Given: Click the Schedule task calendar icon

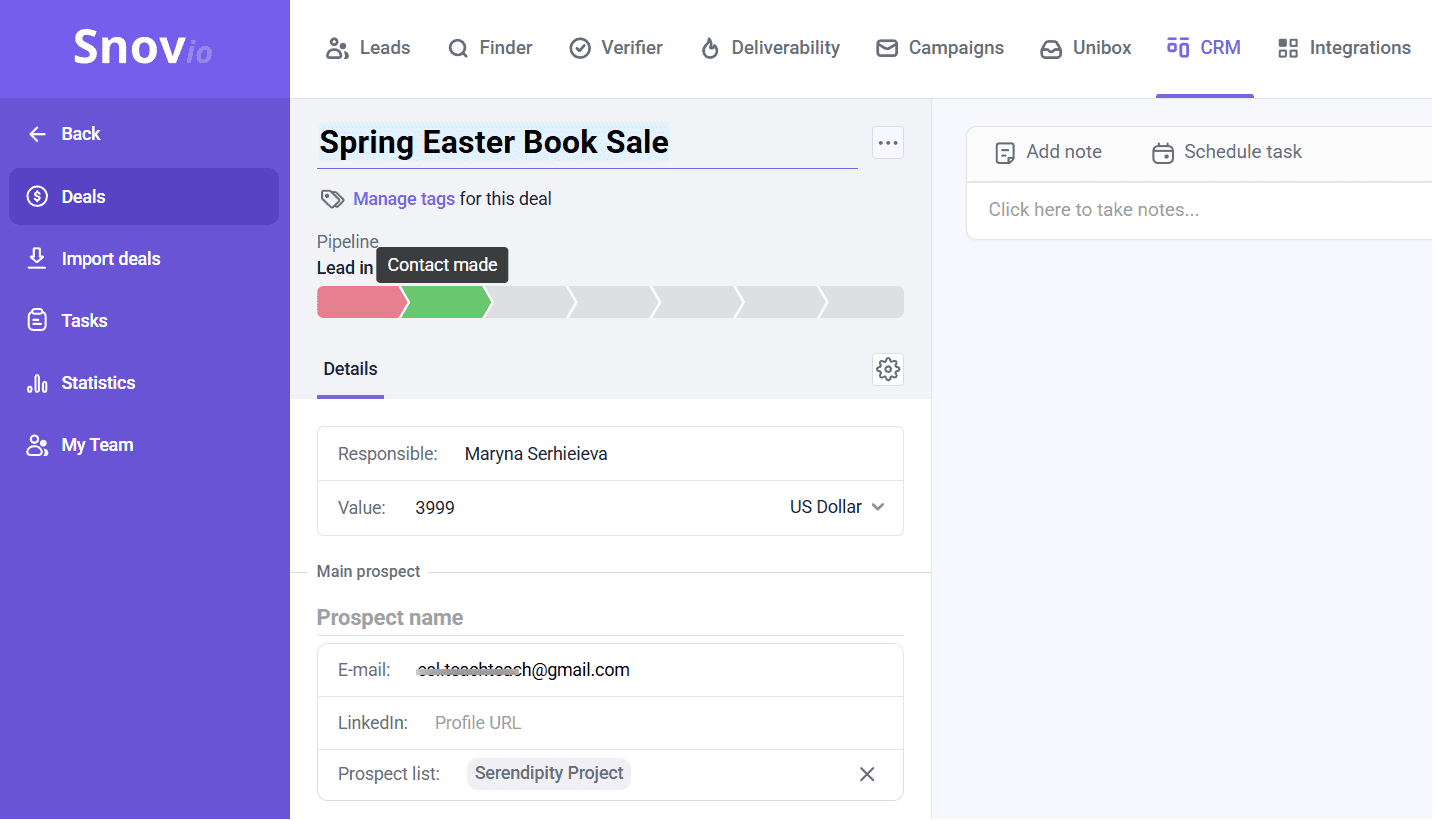Looking at the screenshot, I should [x=1162, y=153].
